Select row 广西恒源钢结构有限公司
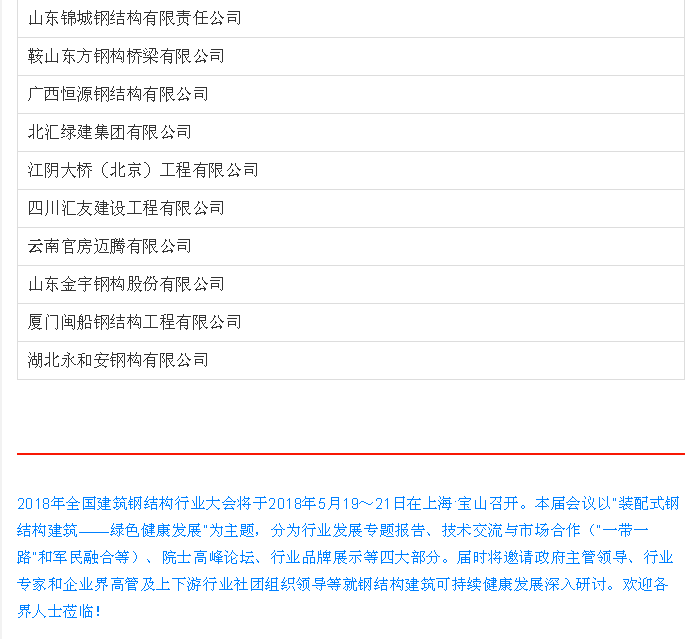The width and height of the screenshot is (700, 639). click(350, 95)
